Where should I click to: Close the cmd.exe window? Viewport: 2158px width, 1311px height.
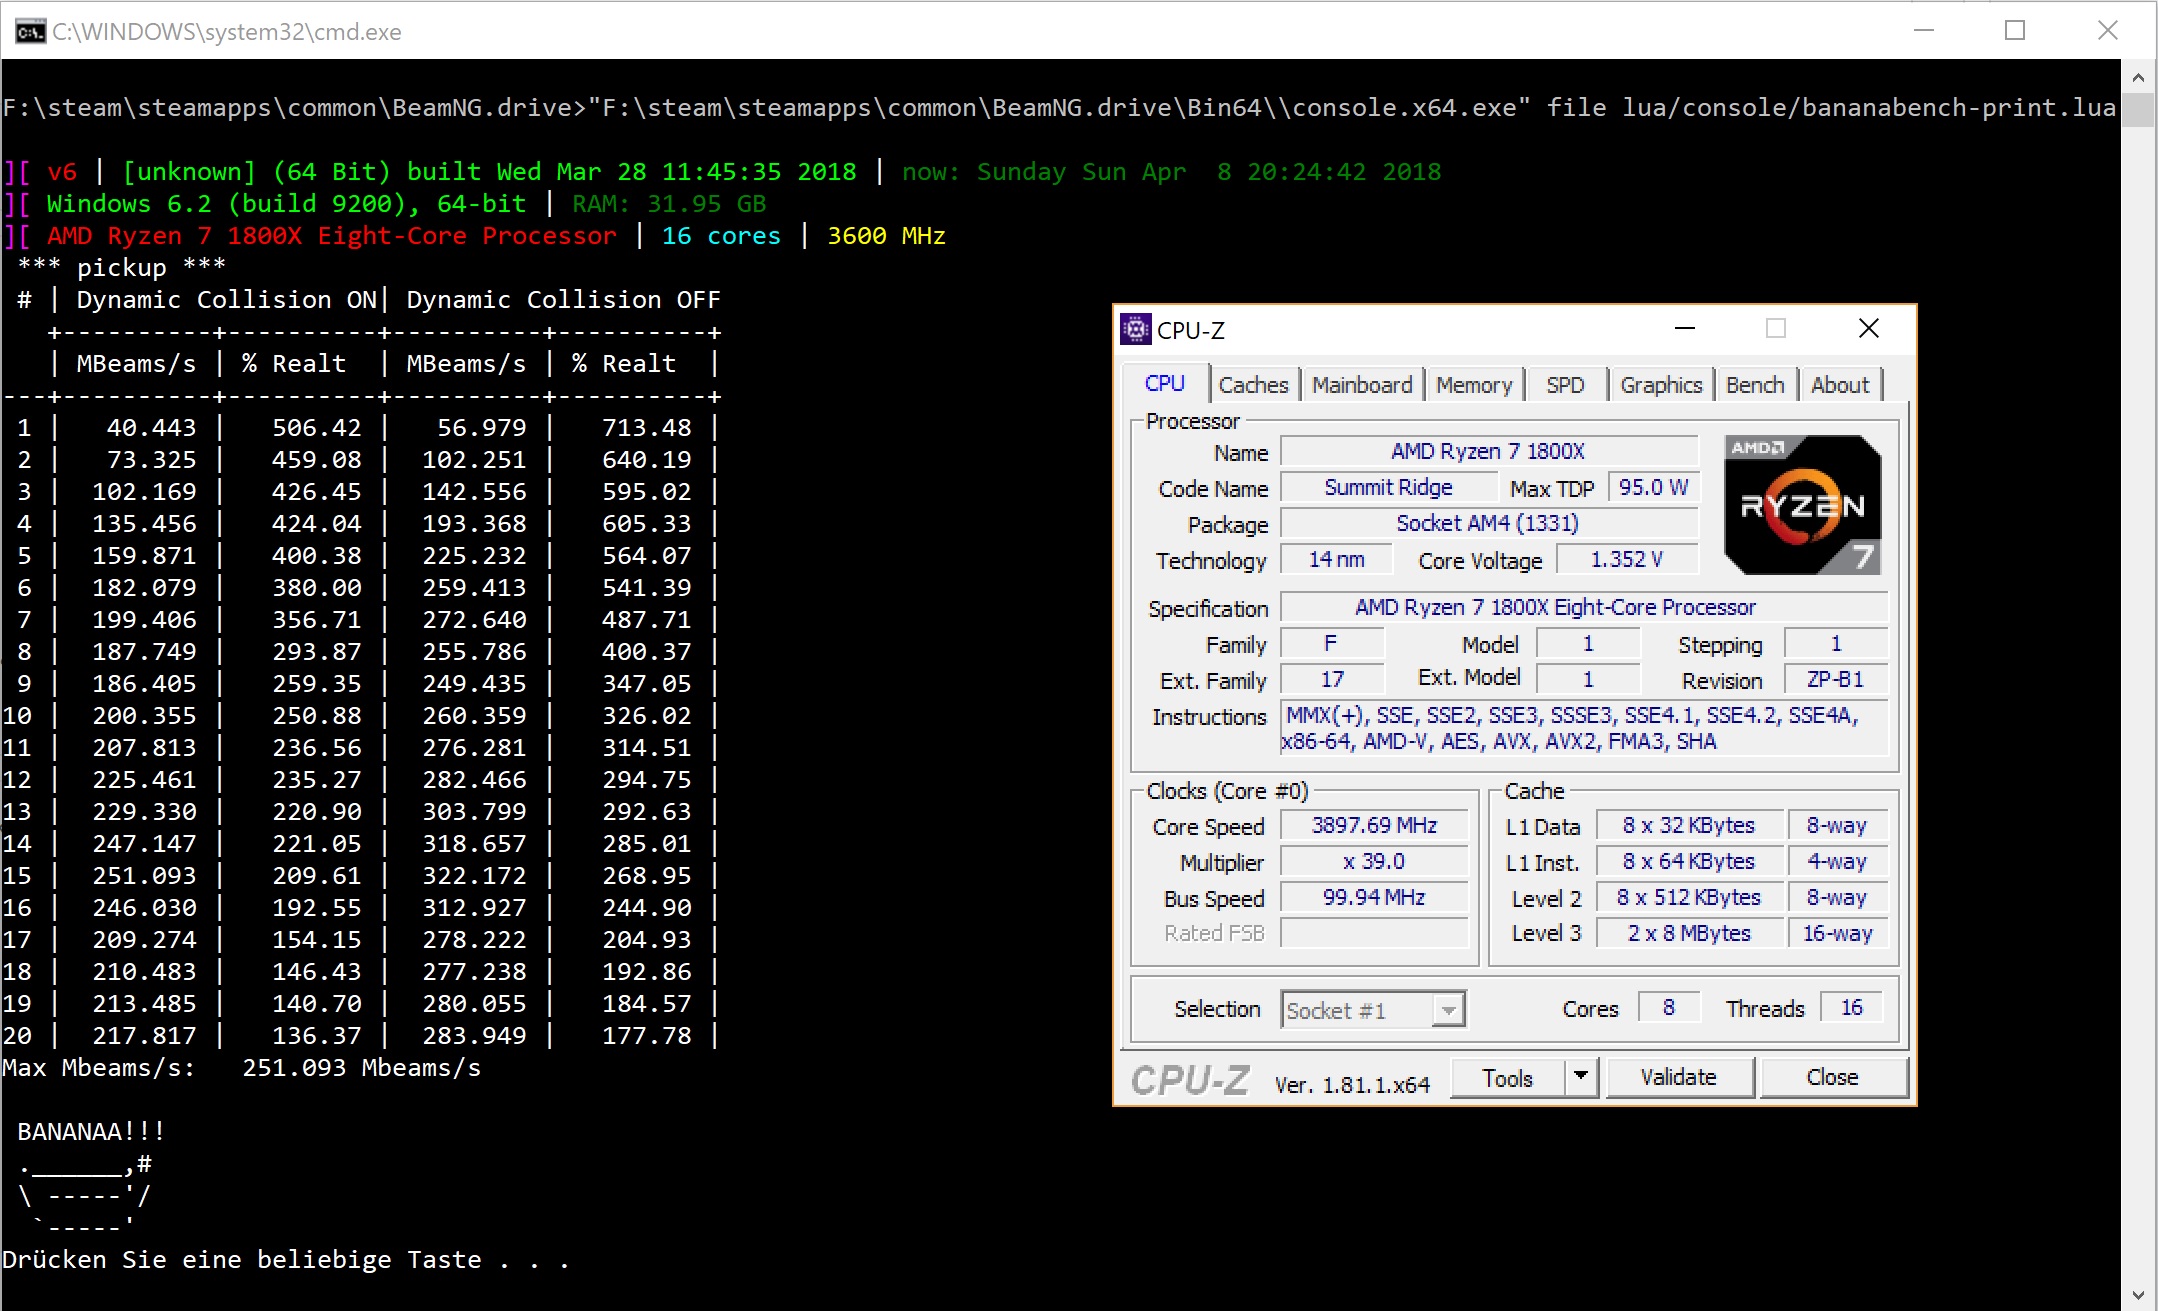tap(2107, 31)
